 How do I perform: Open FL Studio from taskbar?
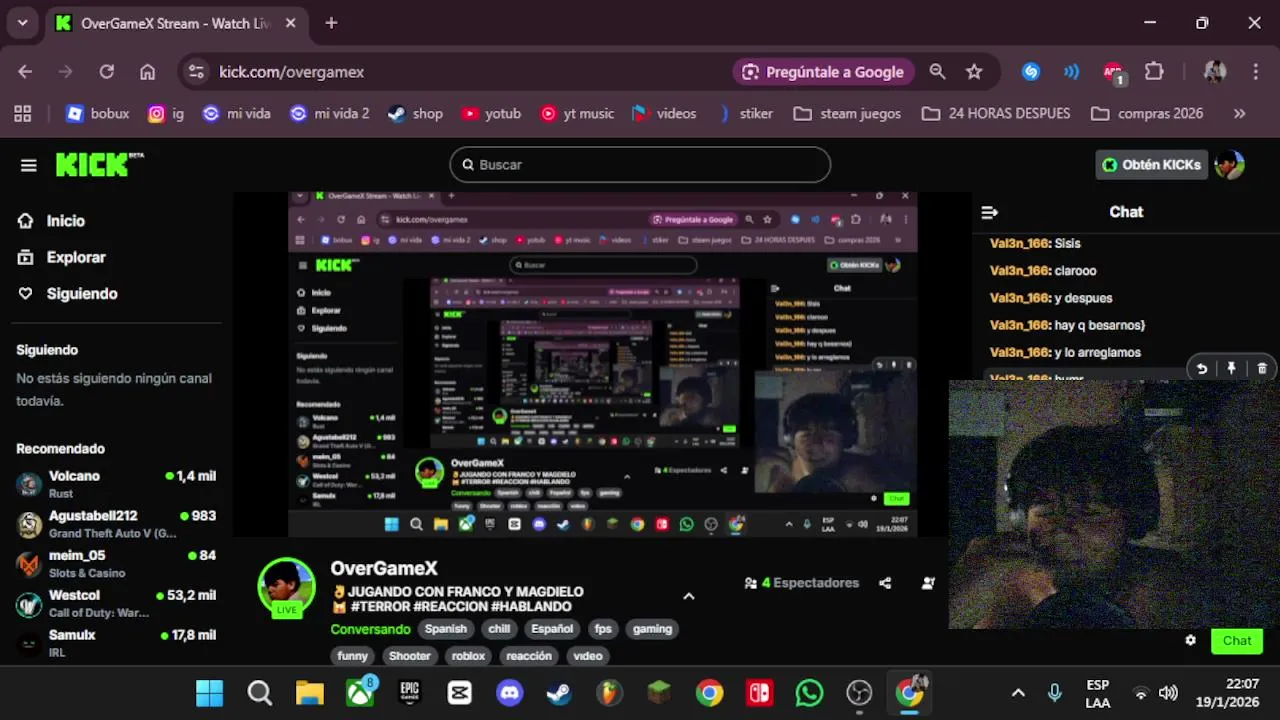coord(610,693)
